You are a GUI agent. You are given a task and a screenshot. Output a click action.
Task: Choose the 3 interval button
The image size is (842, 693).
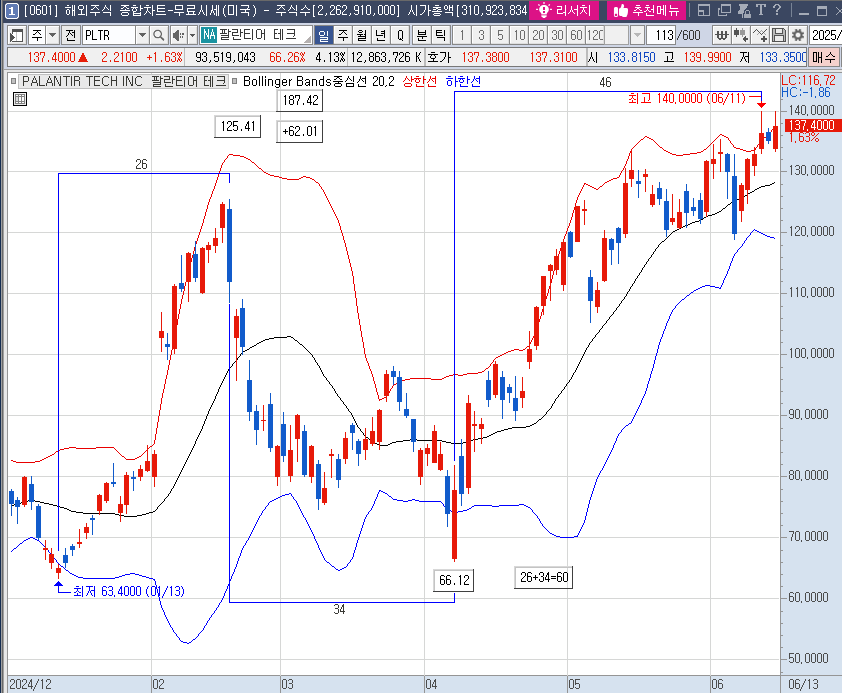pyautogui.click(x=481, y=36)
